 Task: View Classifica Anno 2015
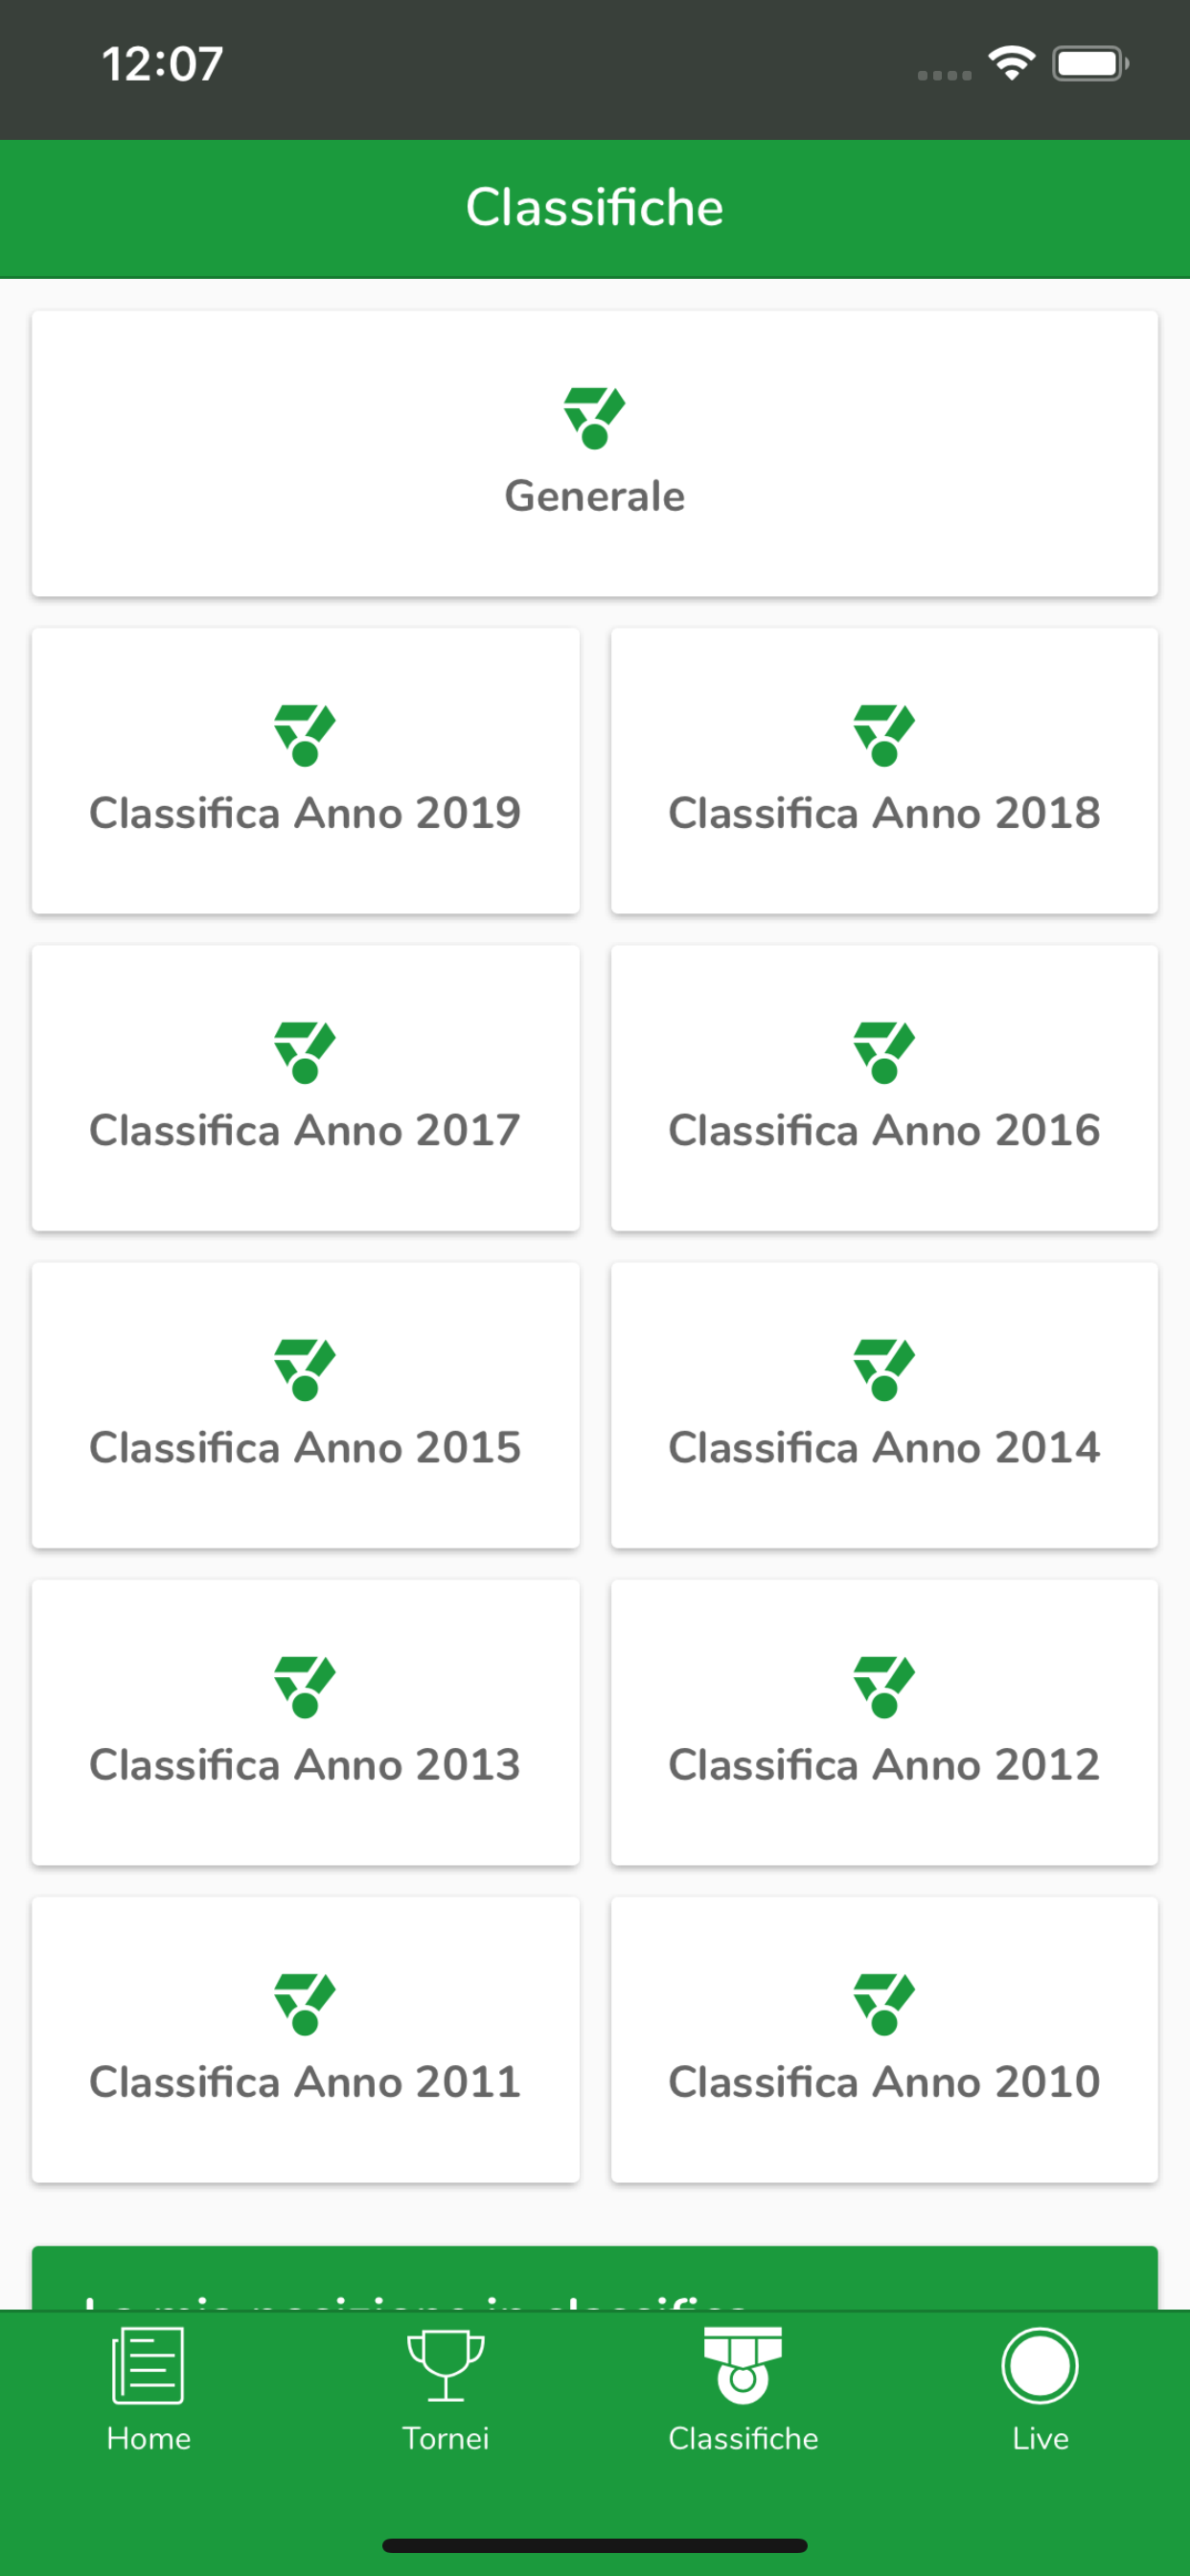305,1404
